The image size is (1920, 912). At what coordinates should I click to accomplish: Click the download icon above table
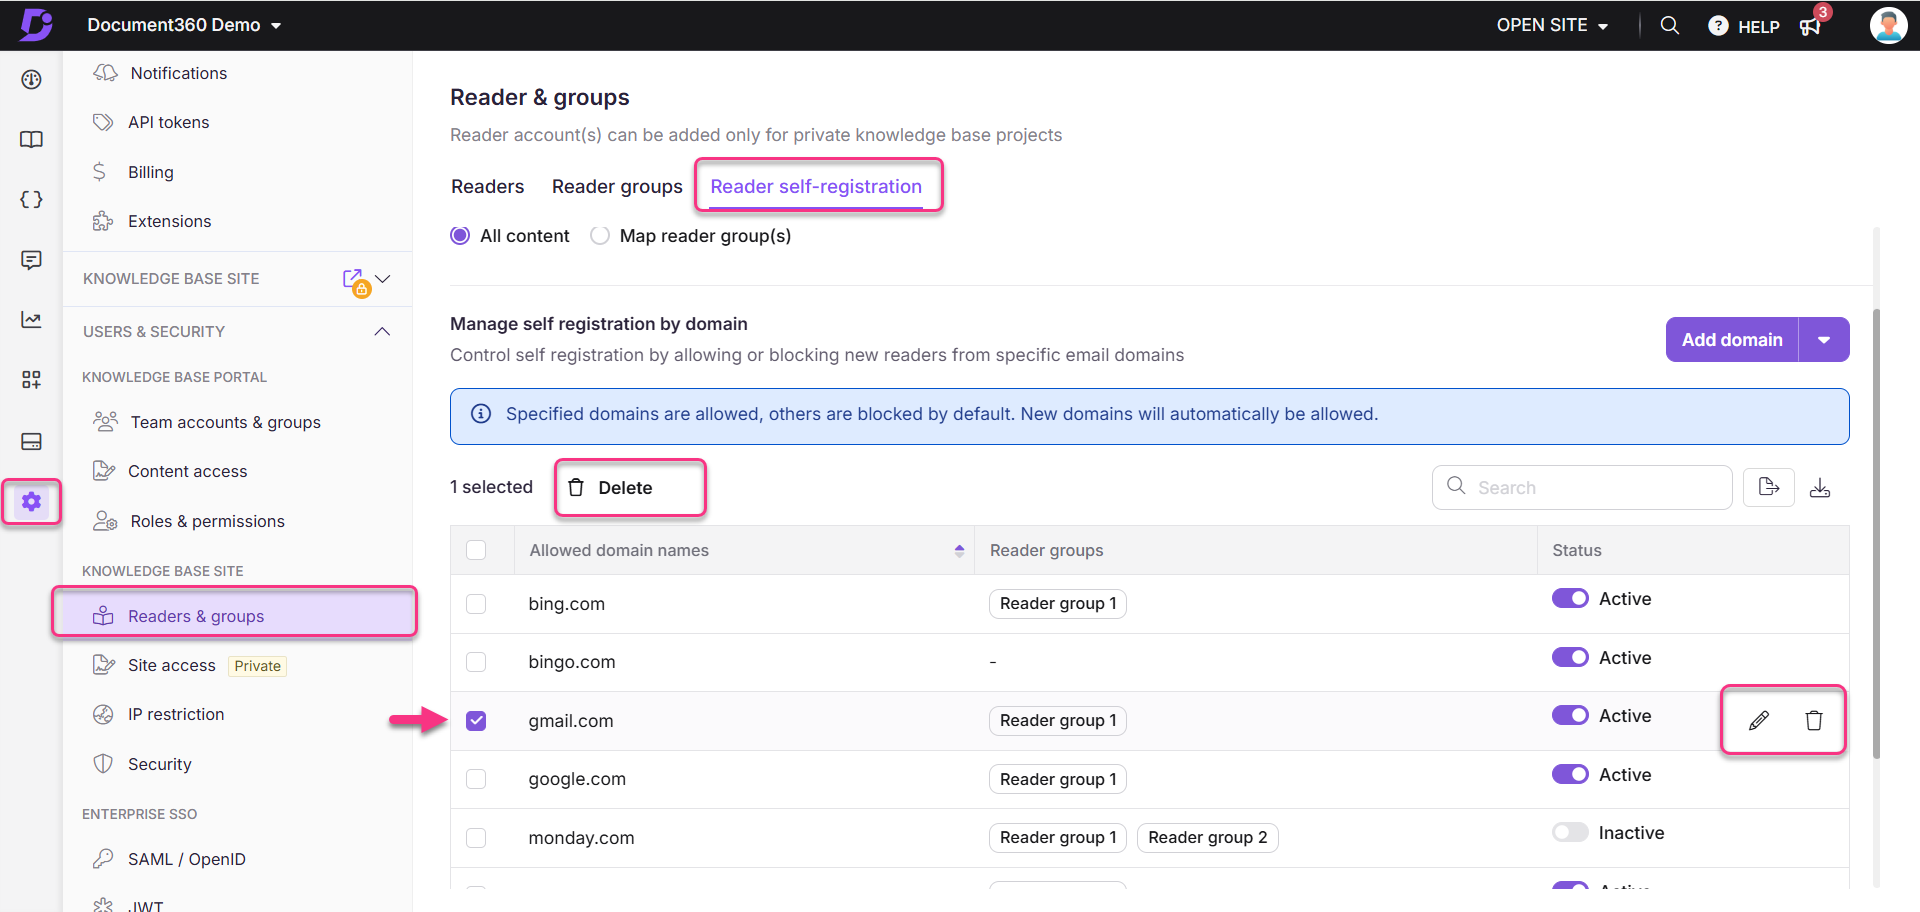point(1820,487)
